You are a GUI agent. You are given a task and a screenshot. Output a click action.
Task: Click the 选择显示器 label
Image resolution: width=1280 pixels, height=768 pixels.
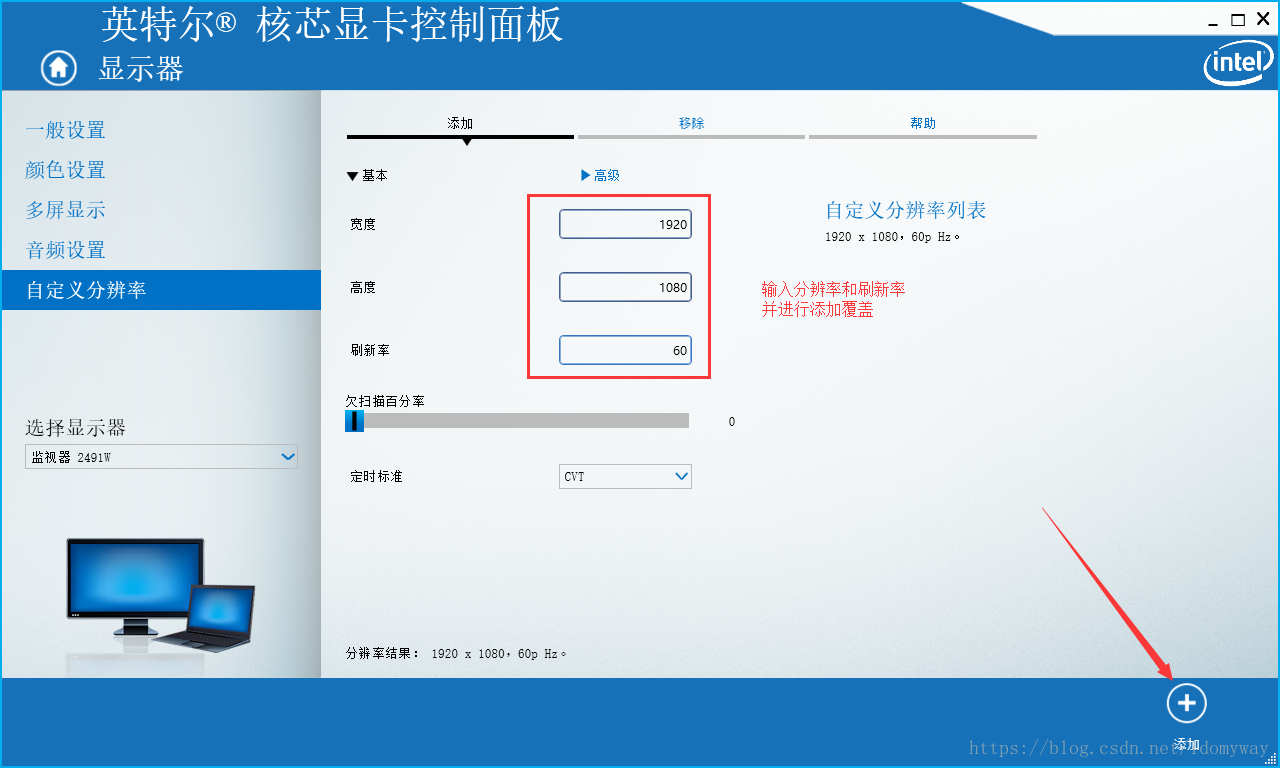[76, 428]
